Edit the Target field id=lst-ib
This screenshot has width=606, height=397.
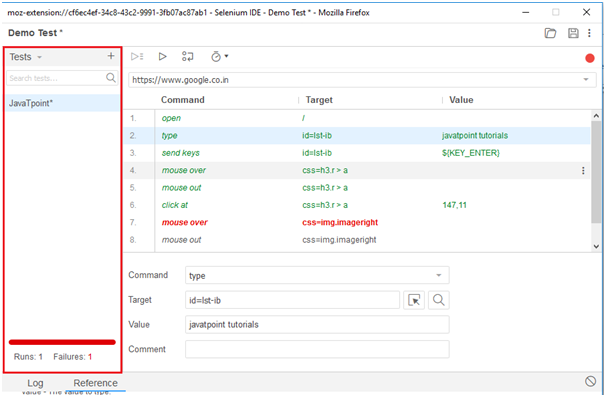[292, 300]
